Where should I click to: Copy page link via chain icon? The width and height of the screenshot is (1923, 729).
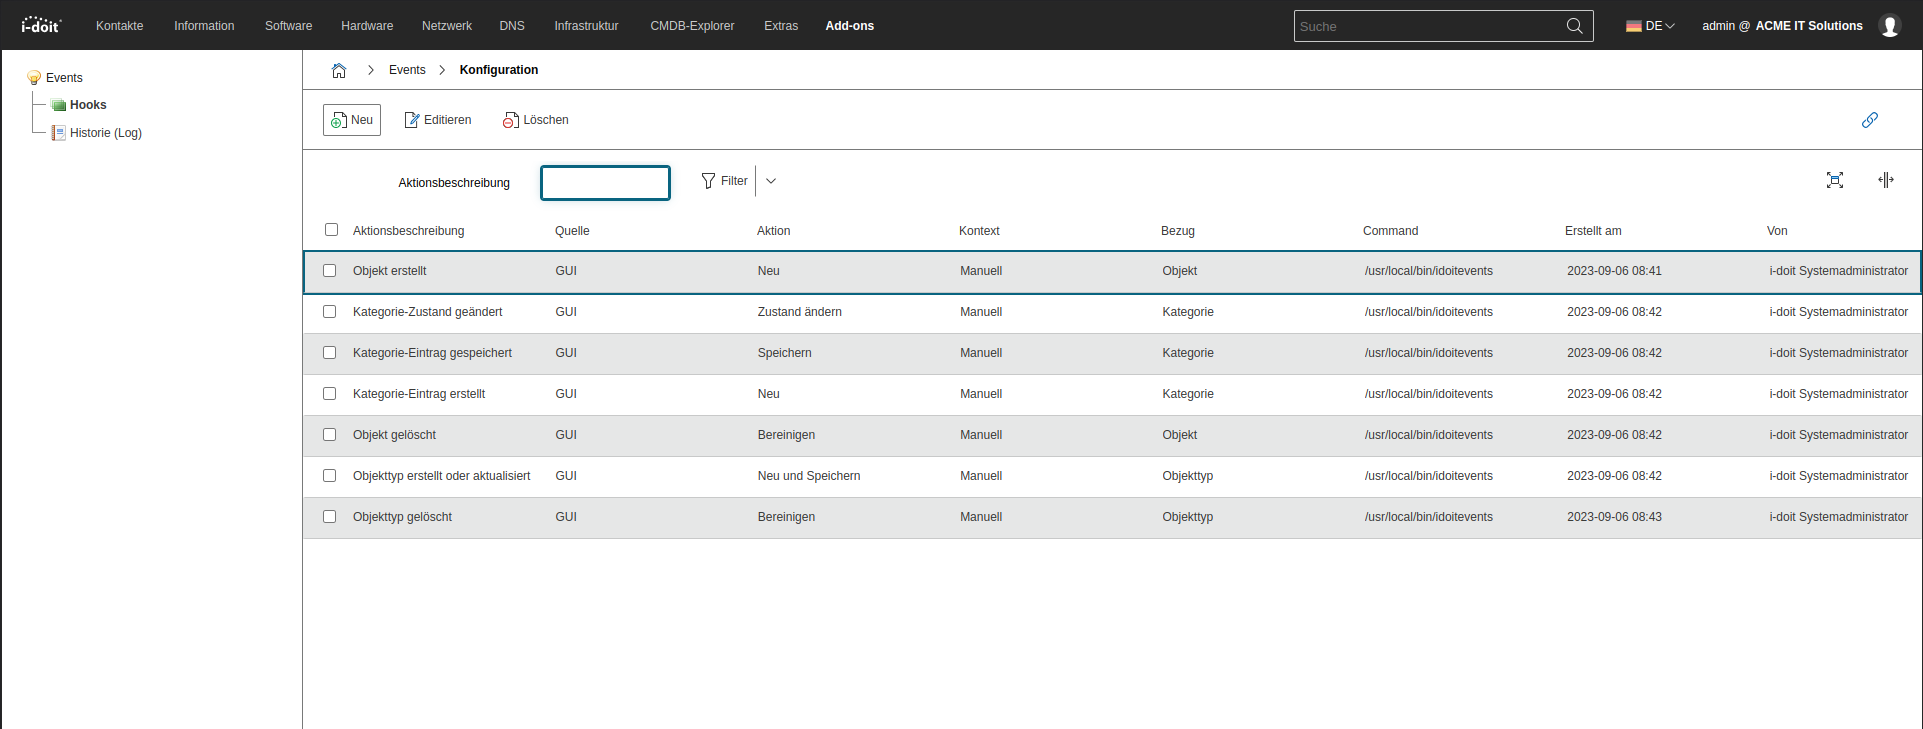coord(1869,120)
